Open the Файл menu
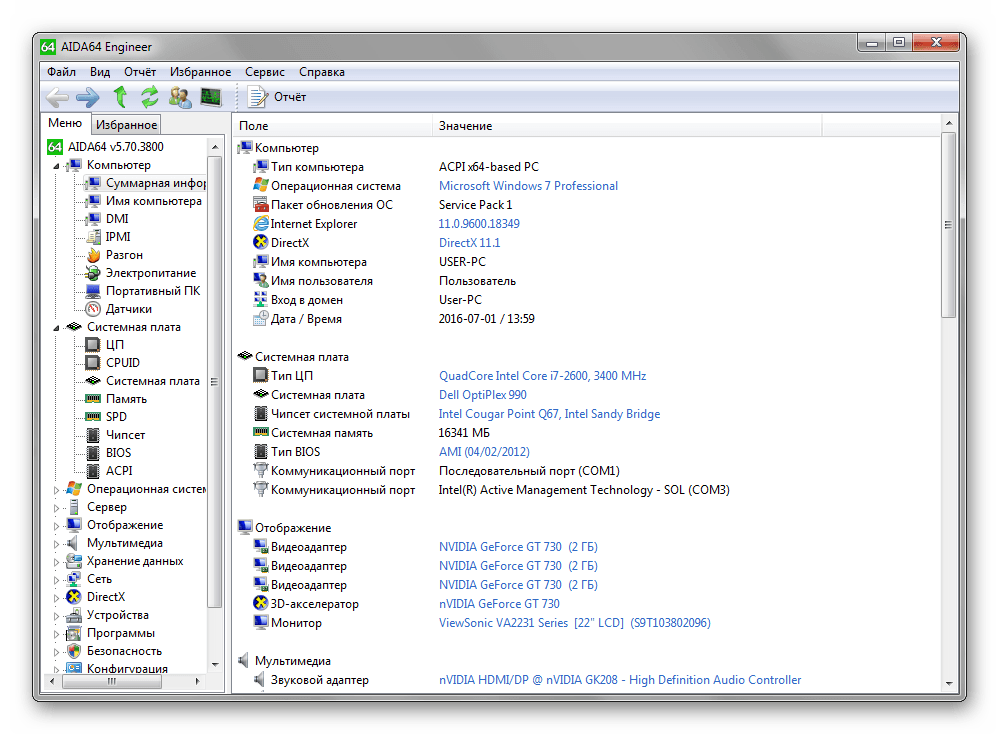 (x=61, y=72)
